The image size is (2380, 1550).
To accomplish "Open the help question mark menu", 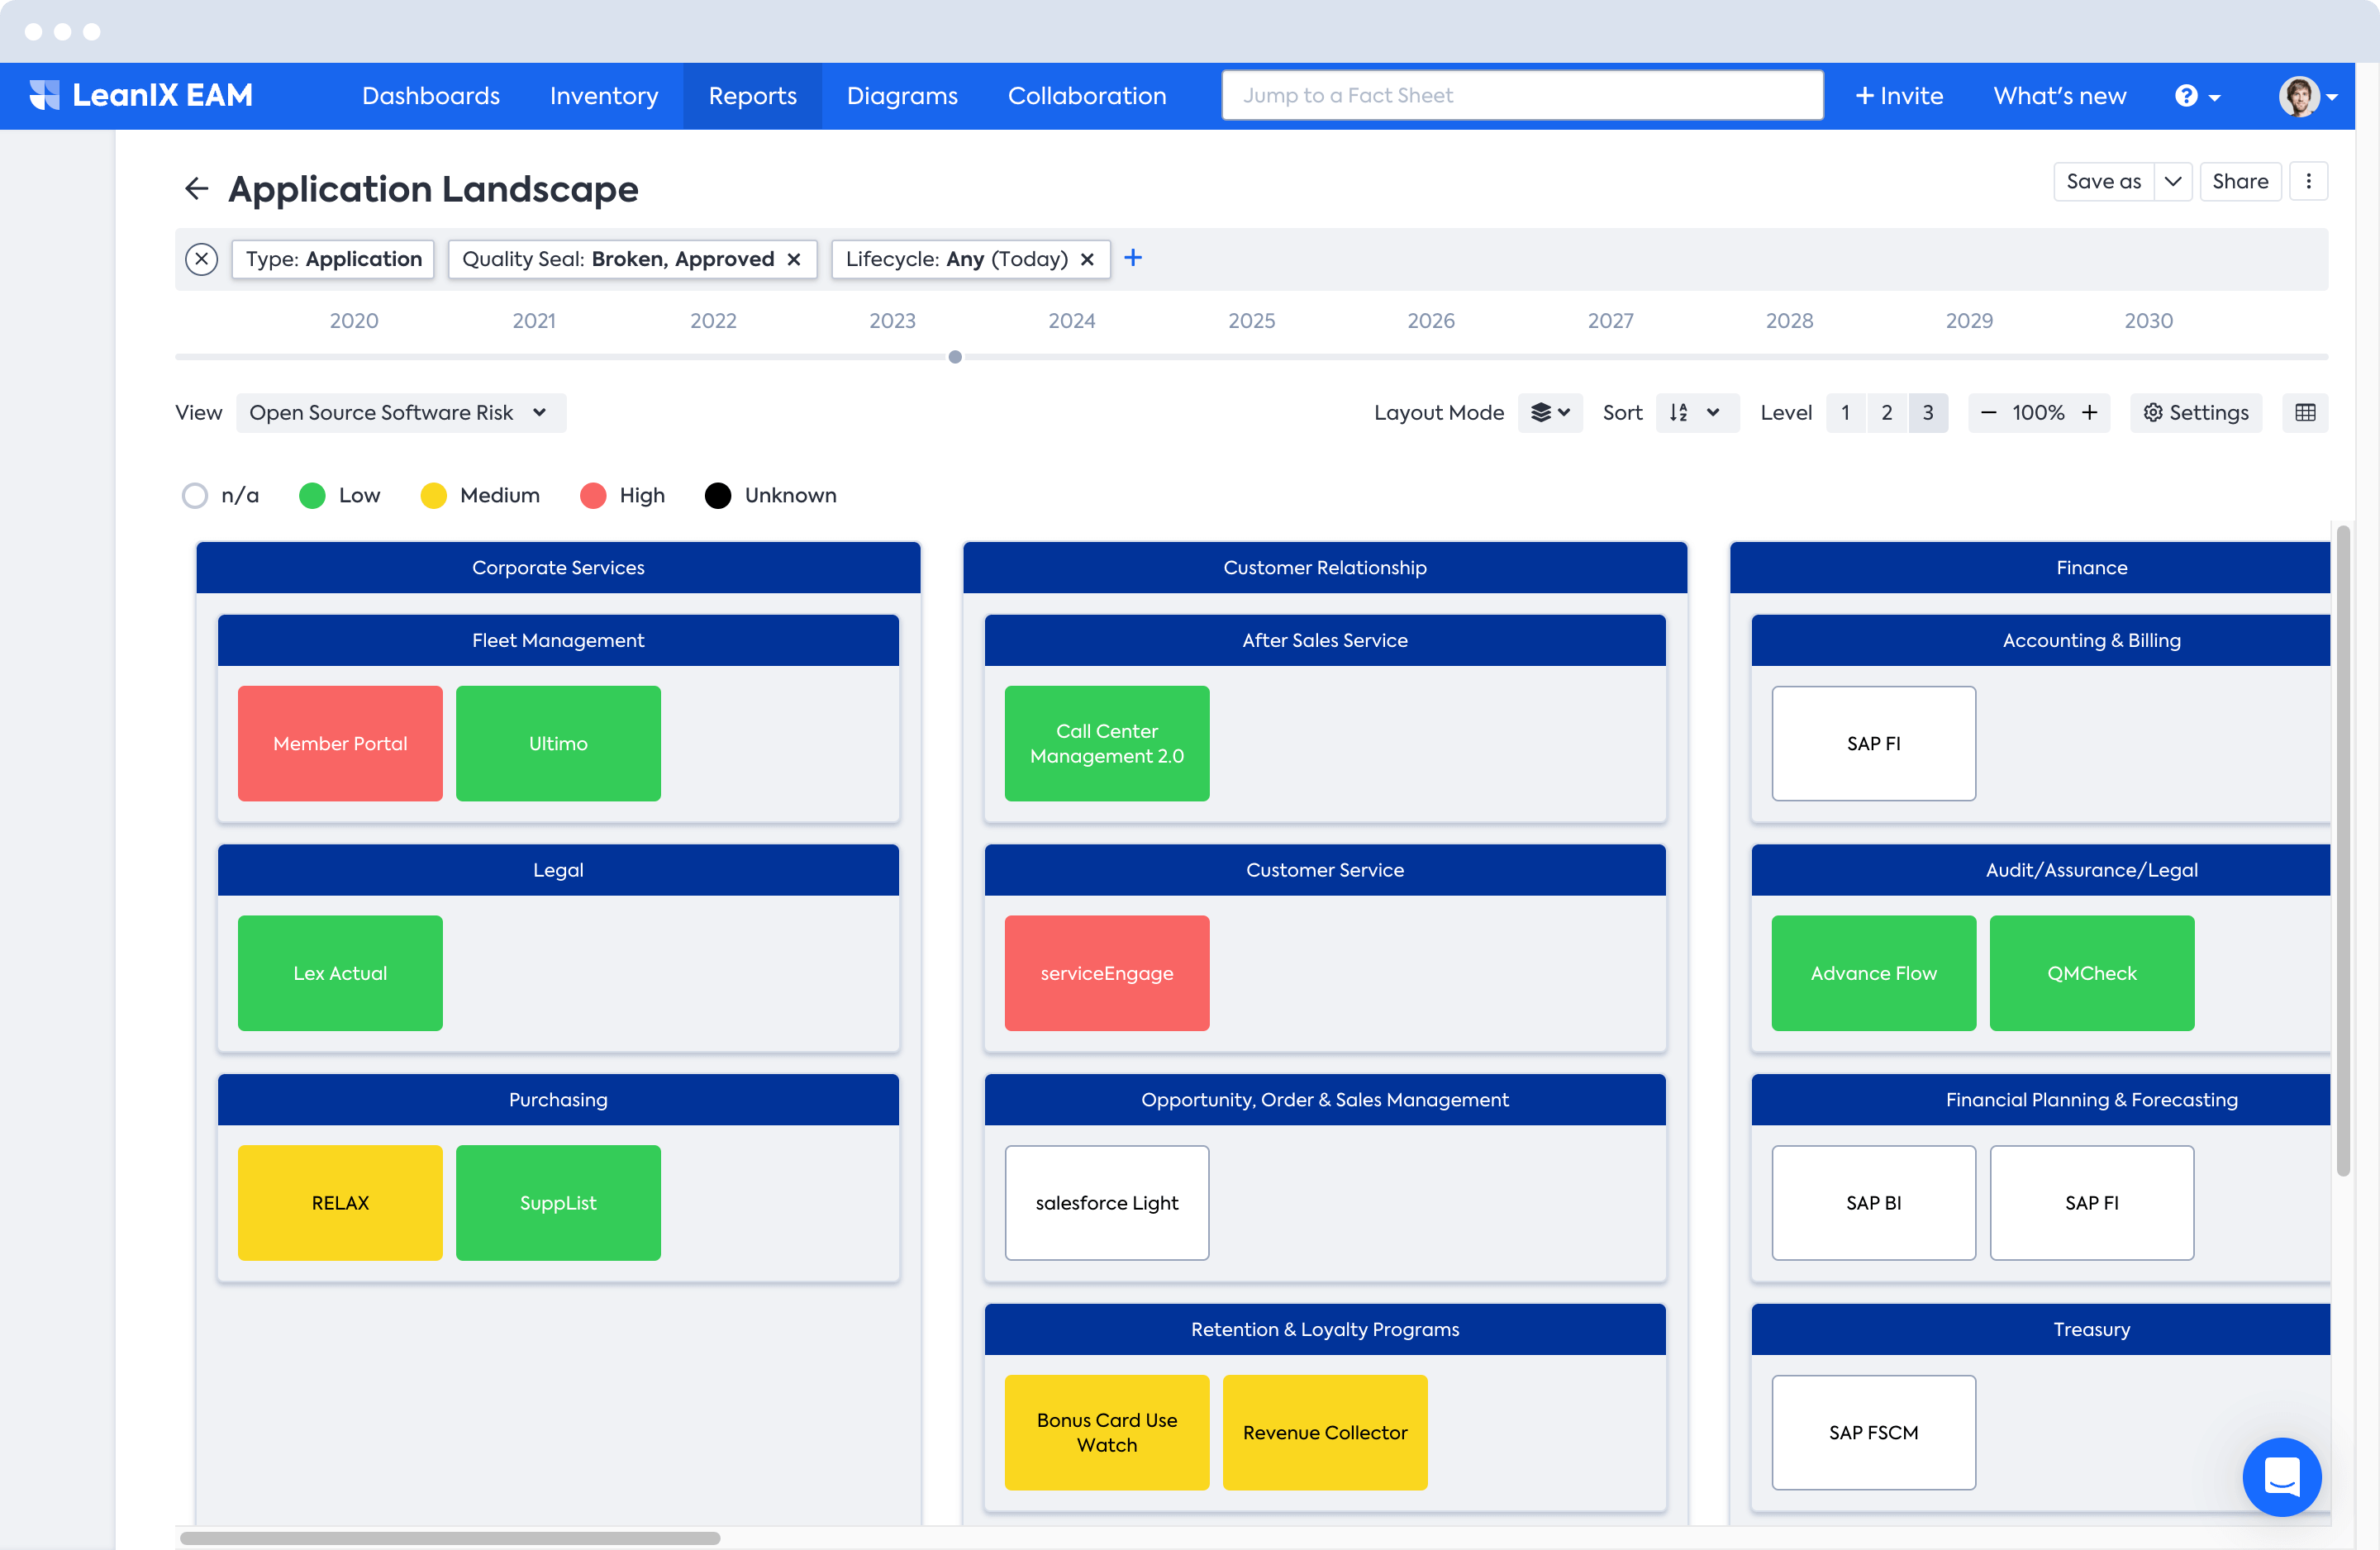I will [x=2197, y=96].
